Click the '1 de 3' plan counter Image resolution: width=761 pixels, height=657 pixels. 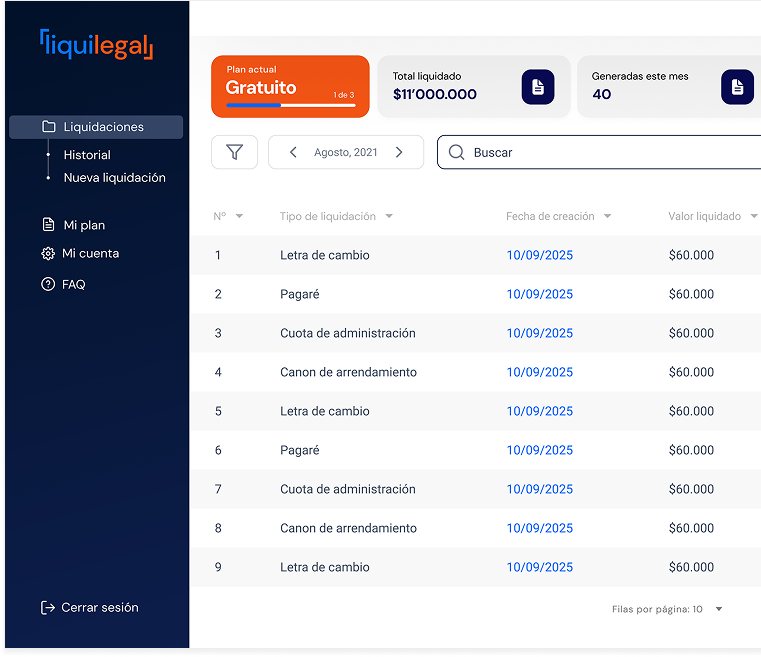pyautogui.click(x=344, y=95)
